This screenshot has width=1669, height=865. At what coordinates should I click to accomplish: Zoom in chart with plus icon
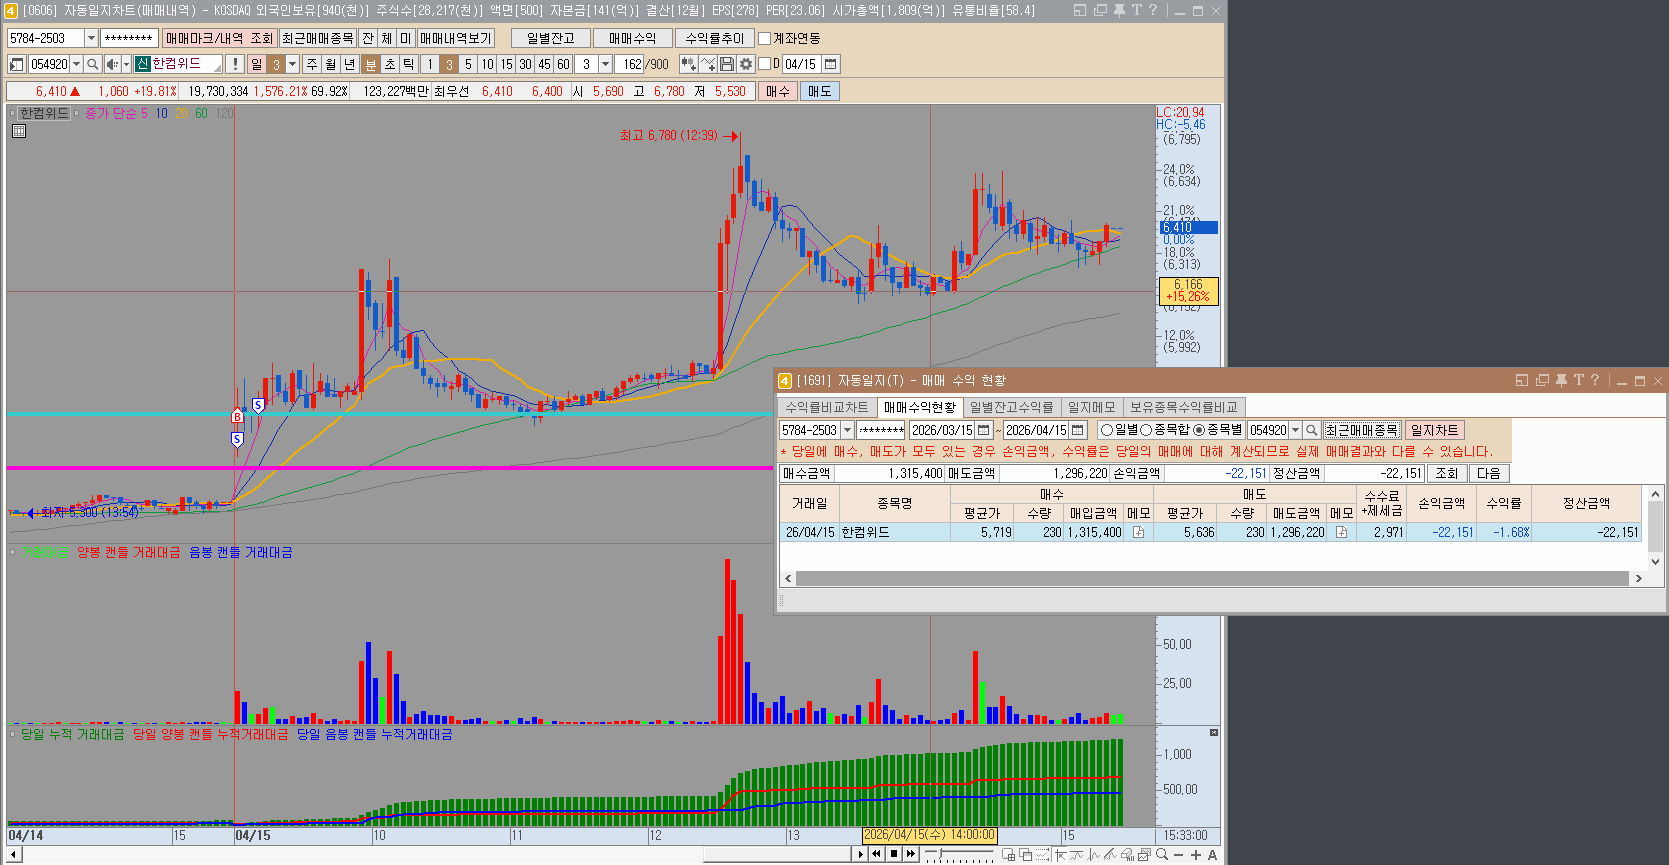1196,854
